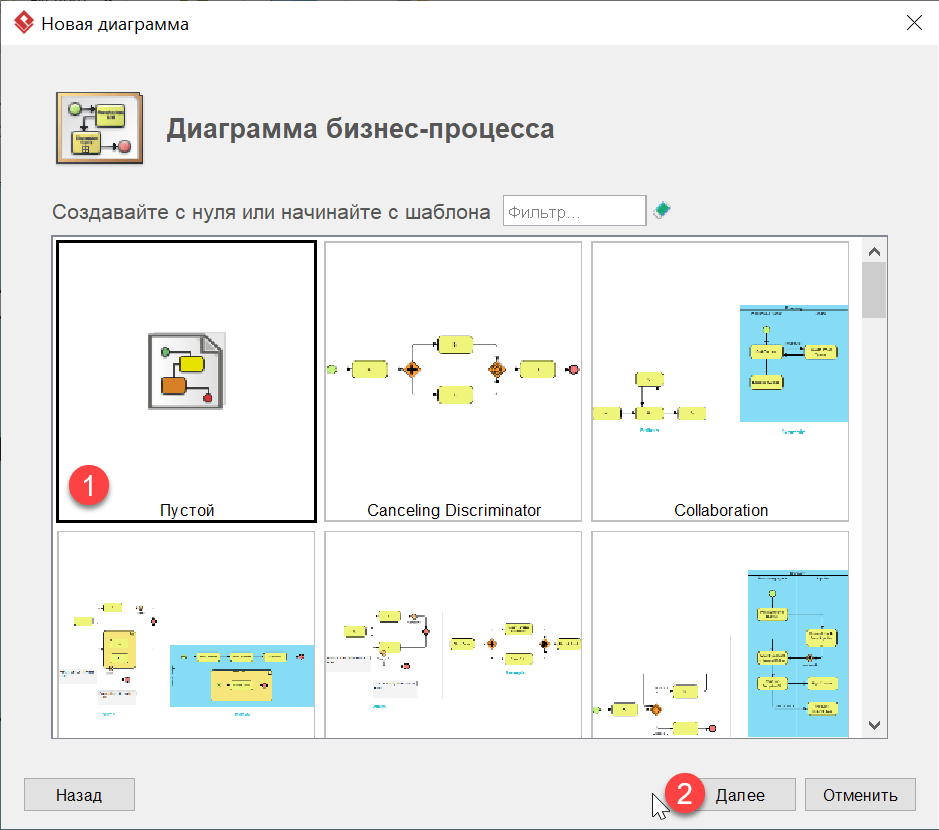Click the scroll down arrow of the template list
The width and height of the screenshot is (939, 830).
[x=874, y=725]
